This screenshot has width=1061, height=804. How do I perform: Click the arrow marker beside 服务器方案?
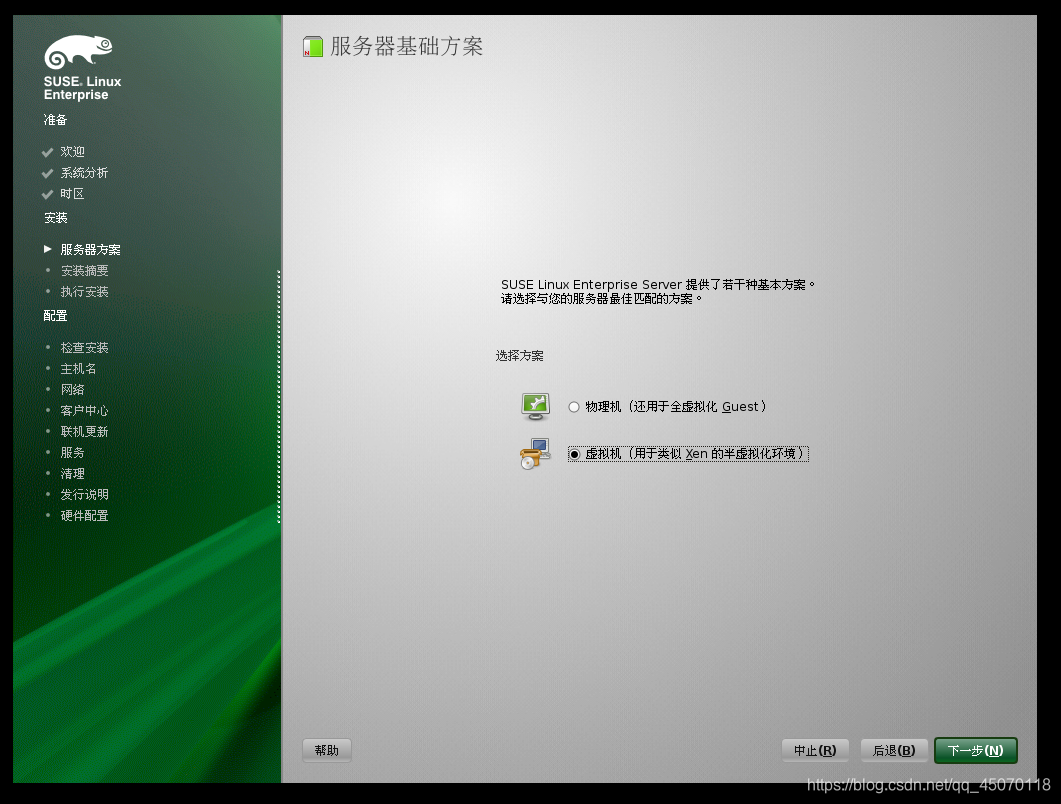point(48,249)
